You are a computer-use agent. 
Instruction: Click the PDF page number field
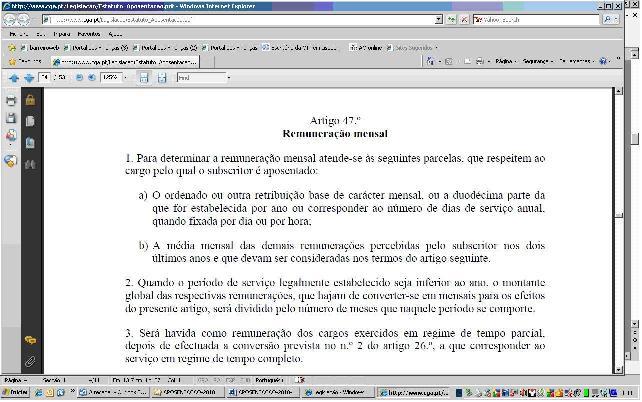pyautogui.click(x=44, y=77)
